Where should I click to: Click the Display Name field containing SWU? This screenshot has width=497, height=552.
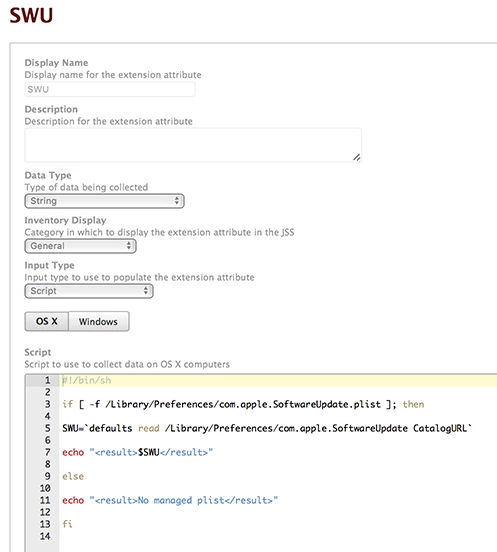point(109,89)
